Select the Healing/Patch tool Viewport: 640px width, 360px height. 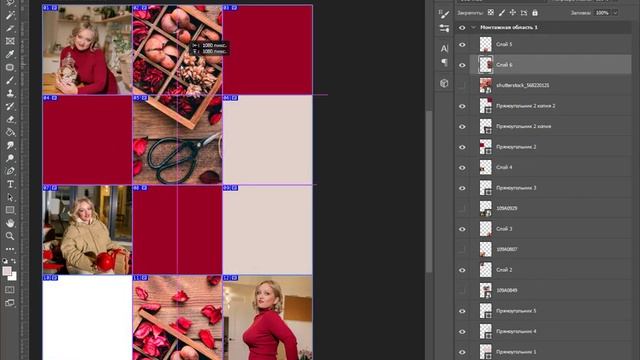click(10, 67)
